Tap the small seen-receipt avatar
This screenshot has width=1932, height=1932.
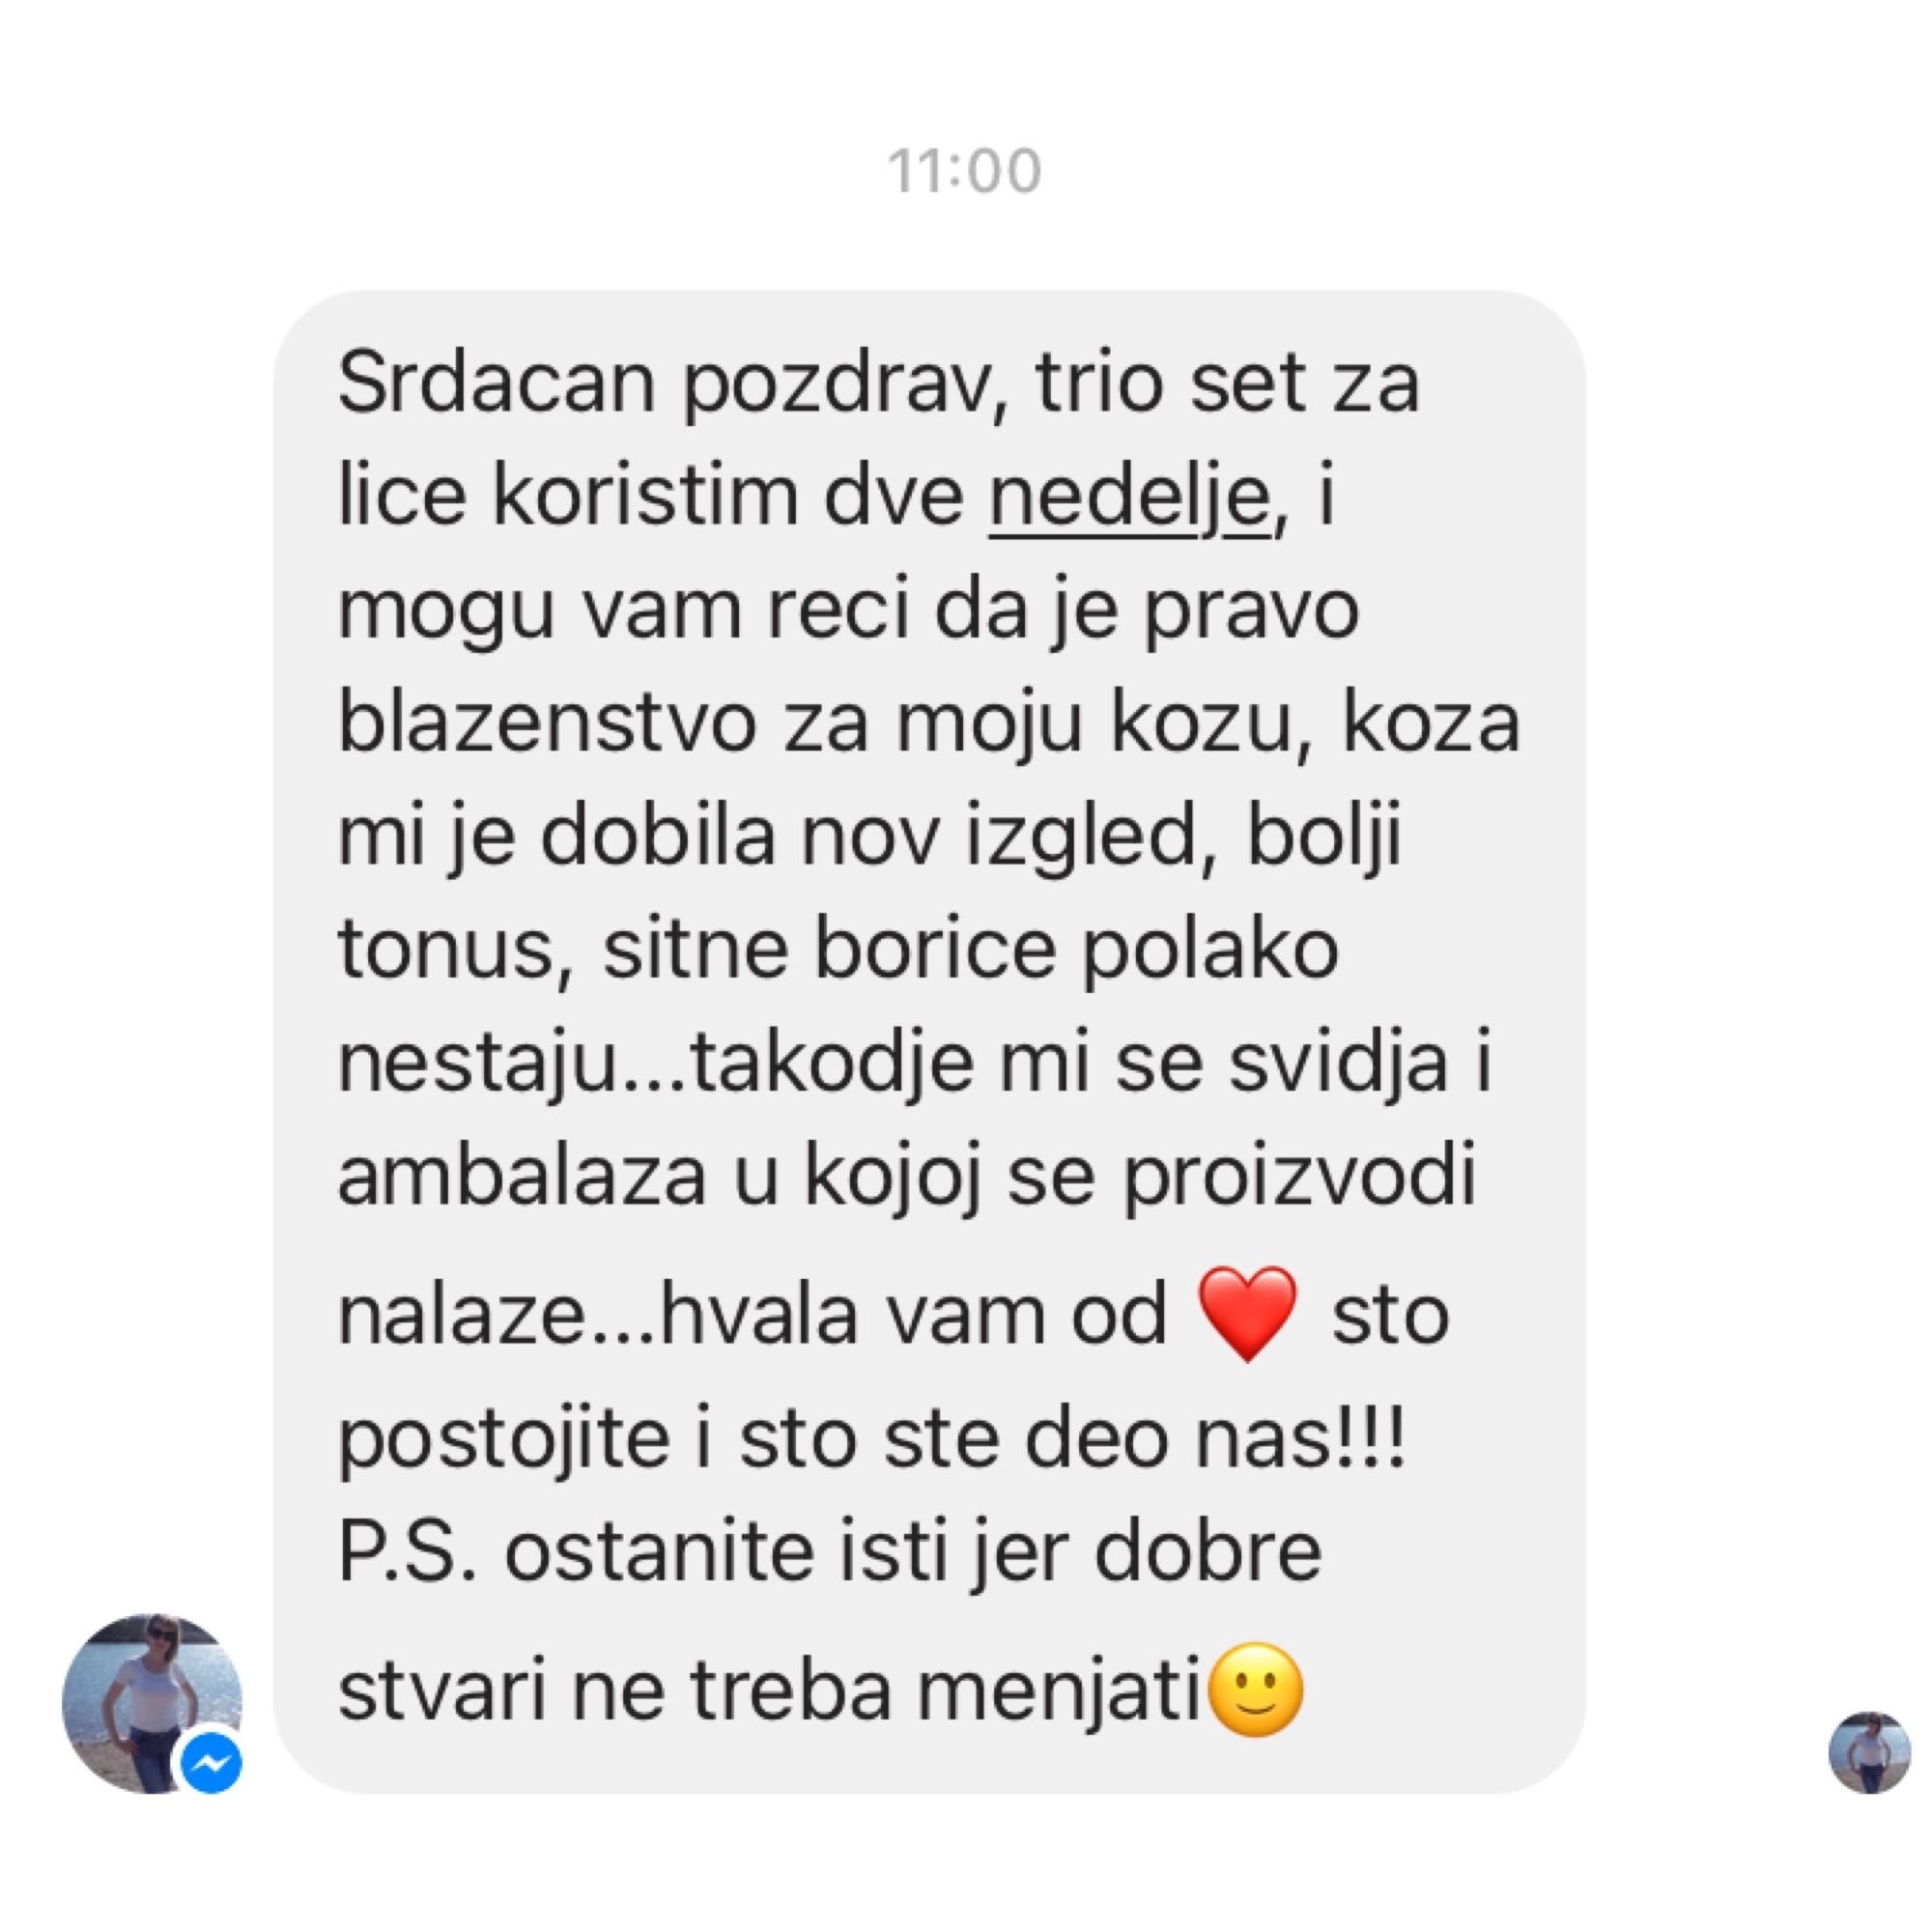coord(1870,1753)
